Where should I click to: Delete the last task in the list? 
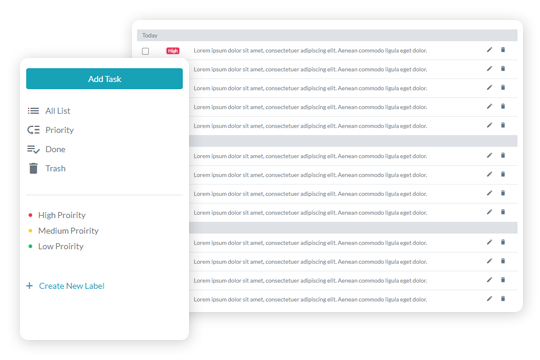click(x=503, y=299)
